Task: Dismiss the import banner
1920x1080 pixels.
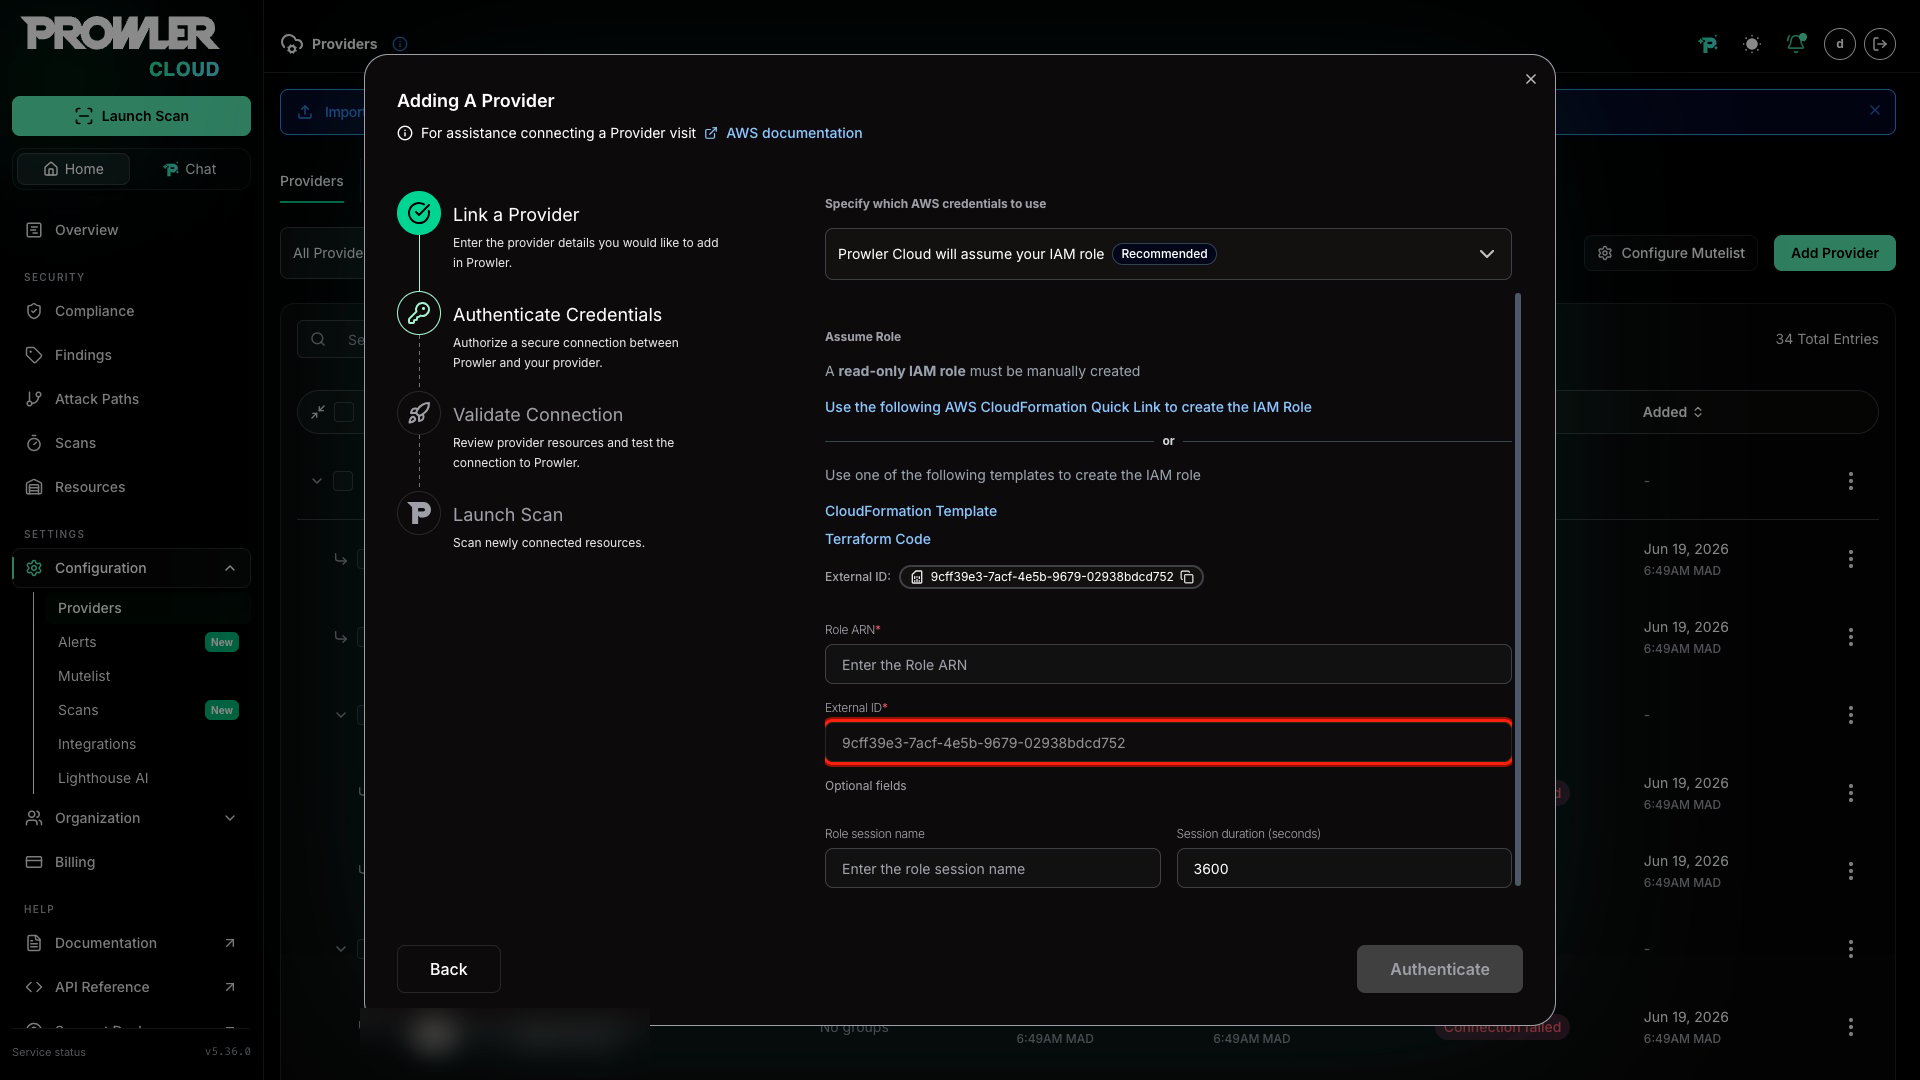Action: 1875,111
